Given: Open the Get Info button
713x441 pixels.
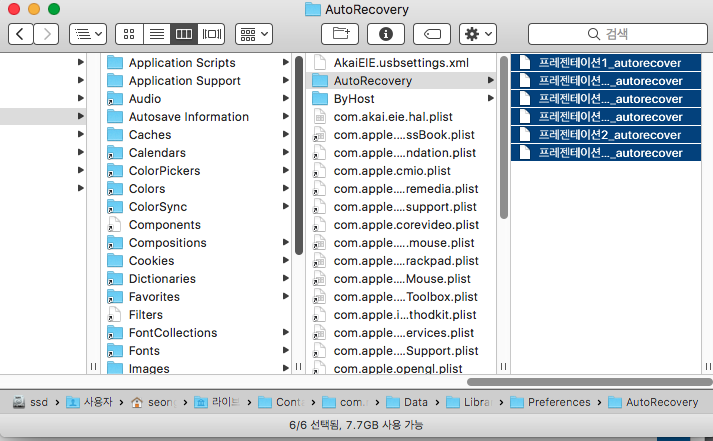Looking at the screenshot, I should coord(386,34).
